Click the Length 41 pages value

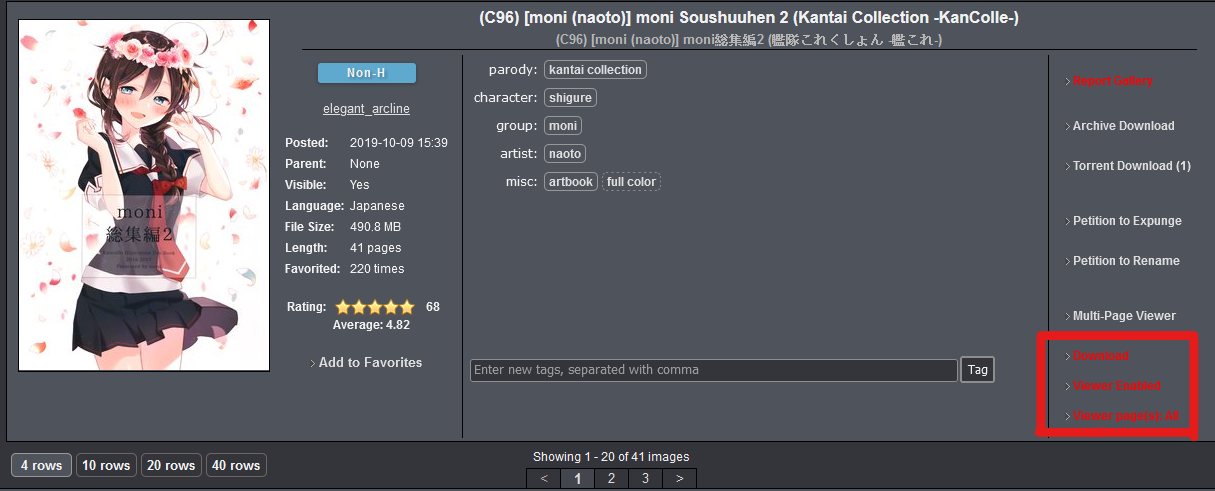tap(375, 248)
